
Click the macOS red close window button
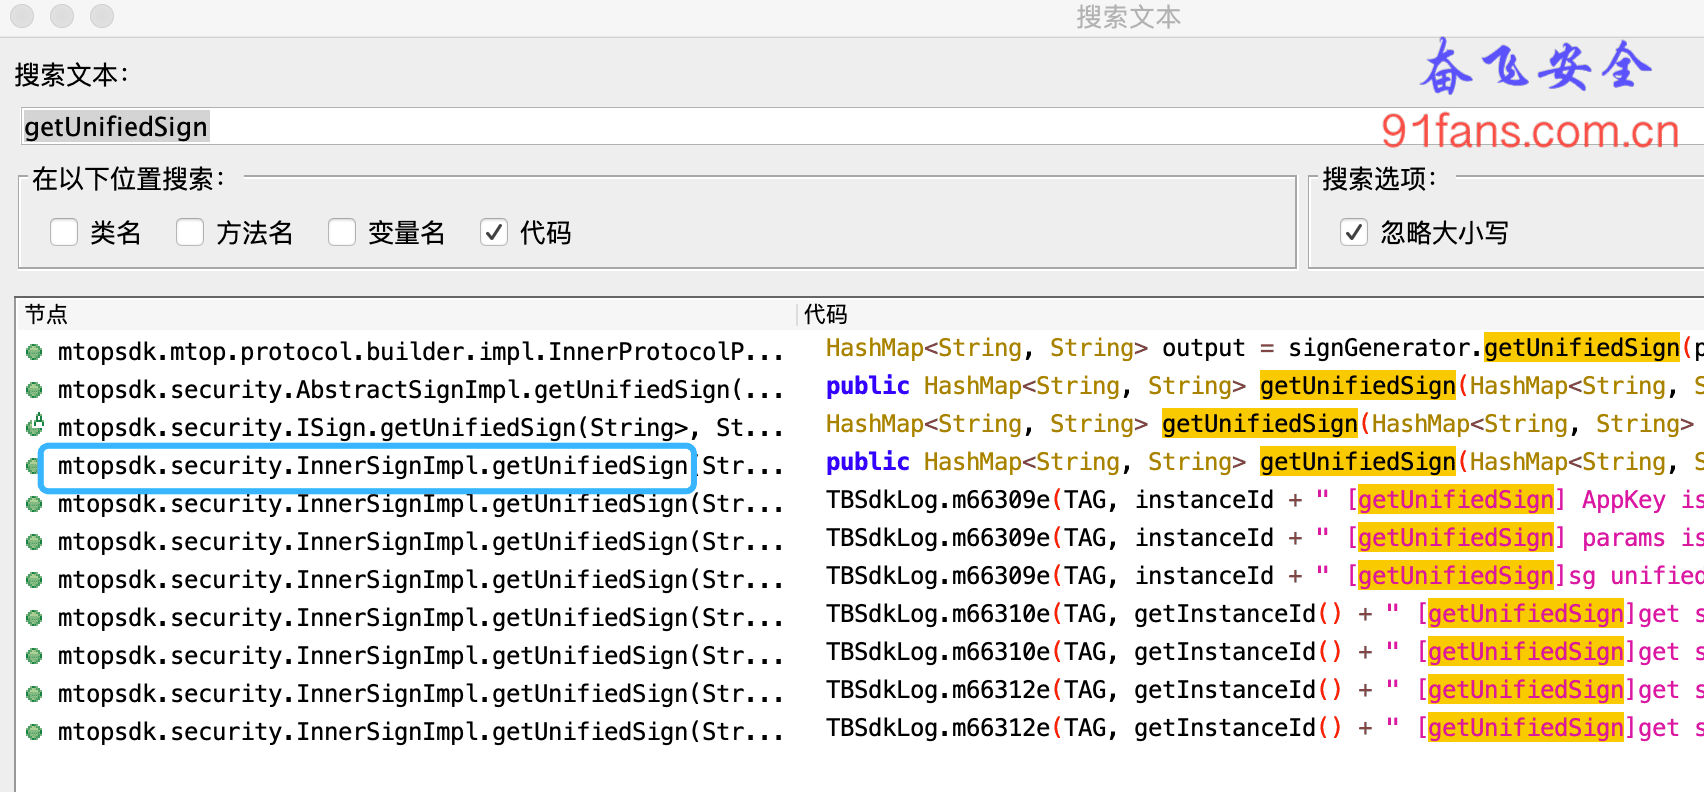22,16
